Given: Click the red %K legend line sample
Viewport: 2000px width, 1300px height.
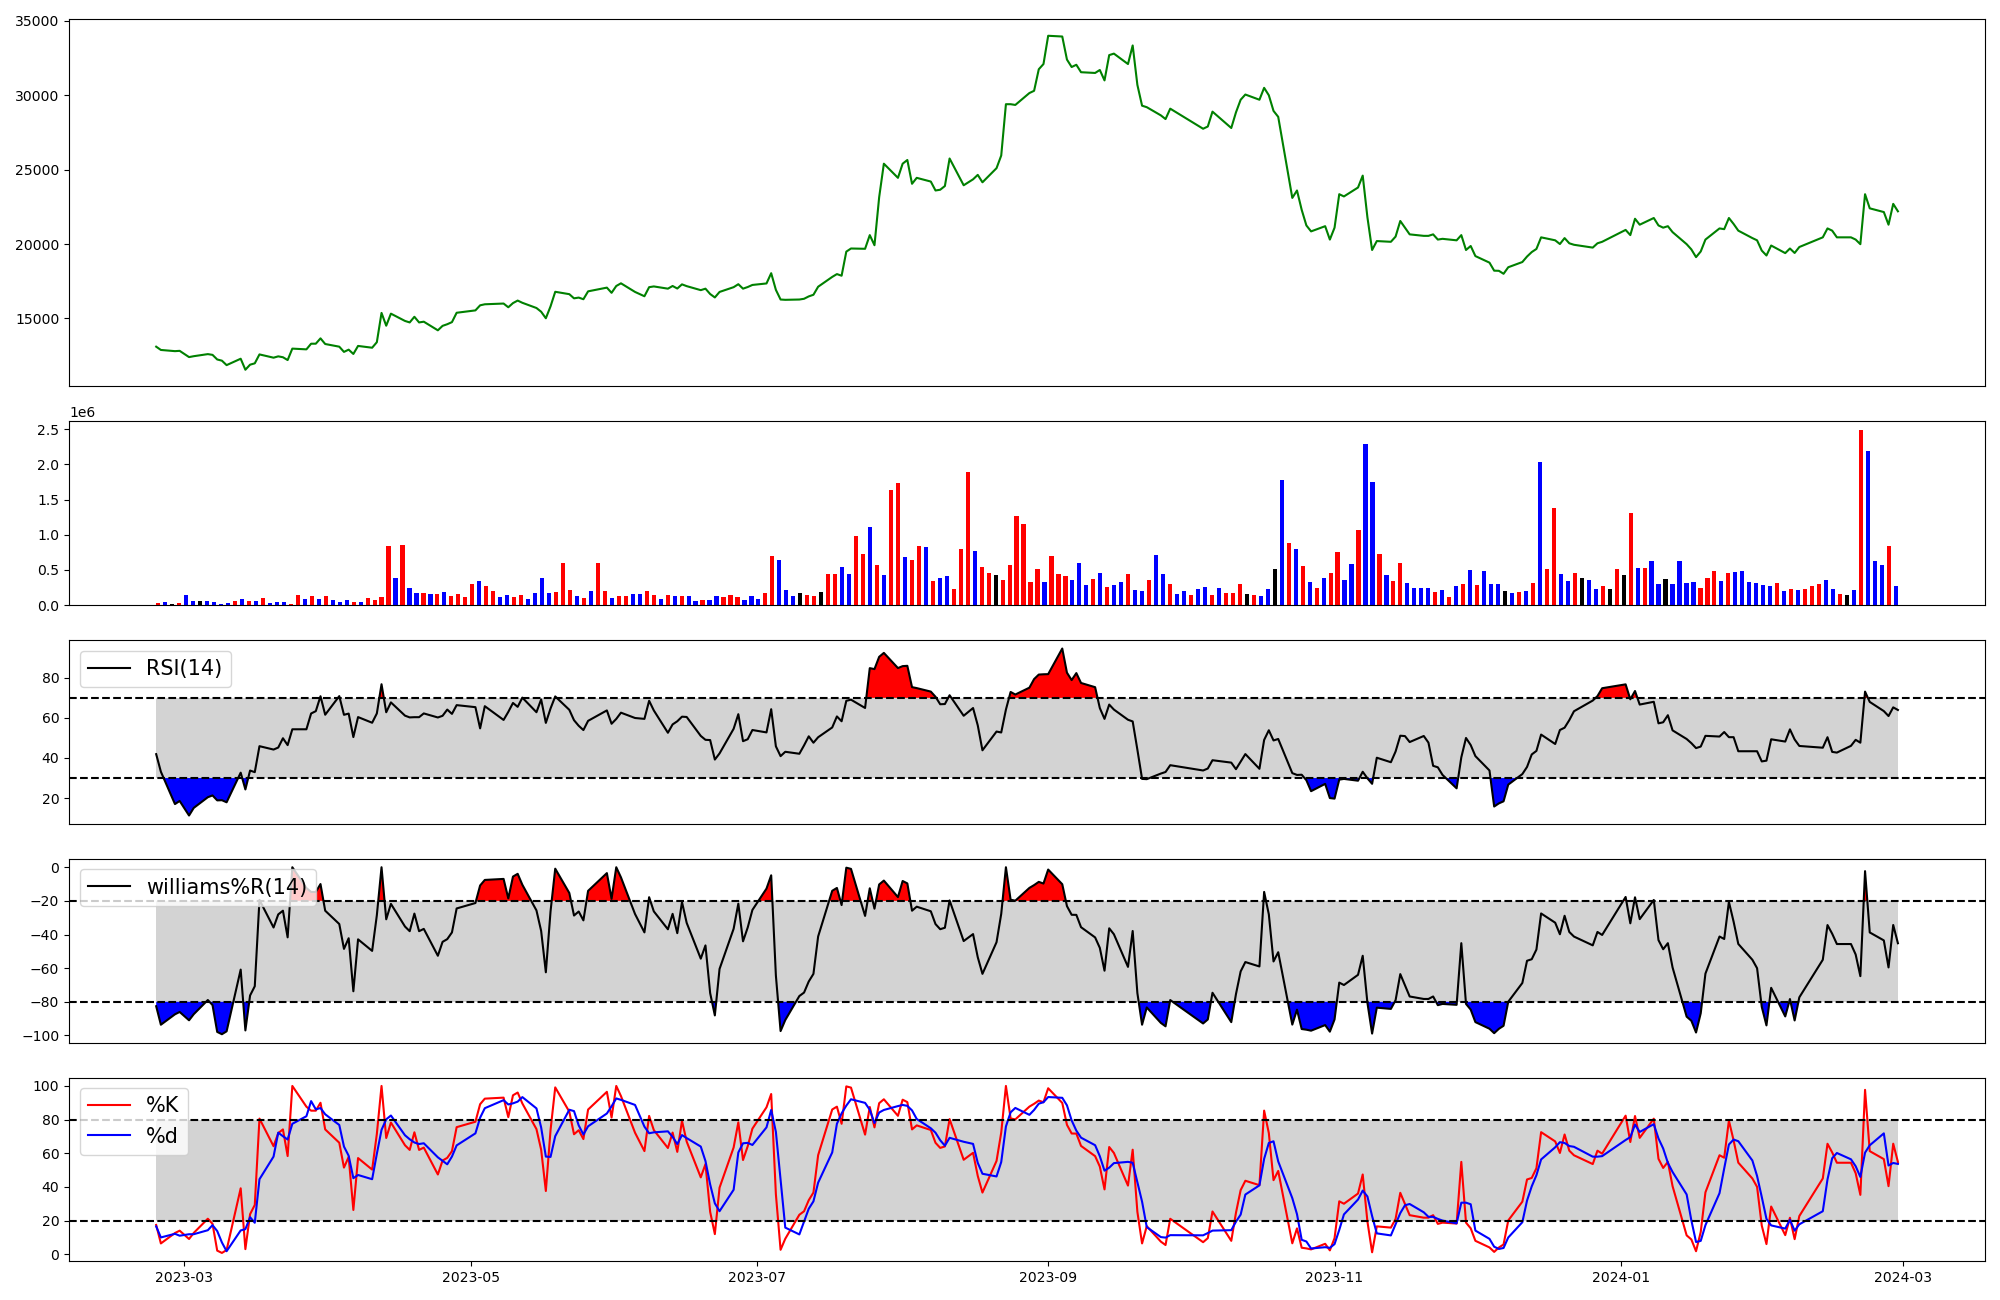Looking at the screenshot, I should point(109,1105).
